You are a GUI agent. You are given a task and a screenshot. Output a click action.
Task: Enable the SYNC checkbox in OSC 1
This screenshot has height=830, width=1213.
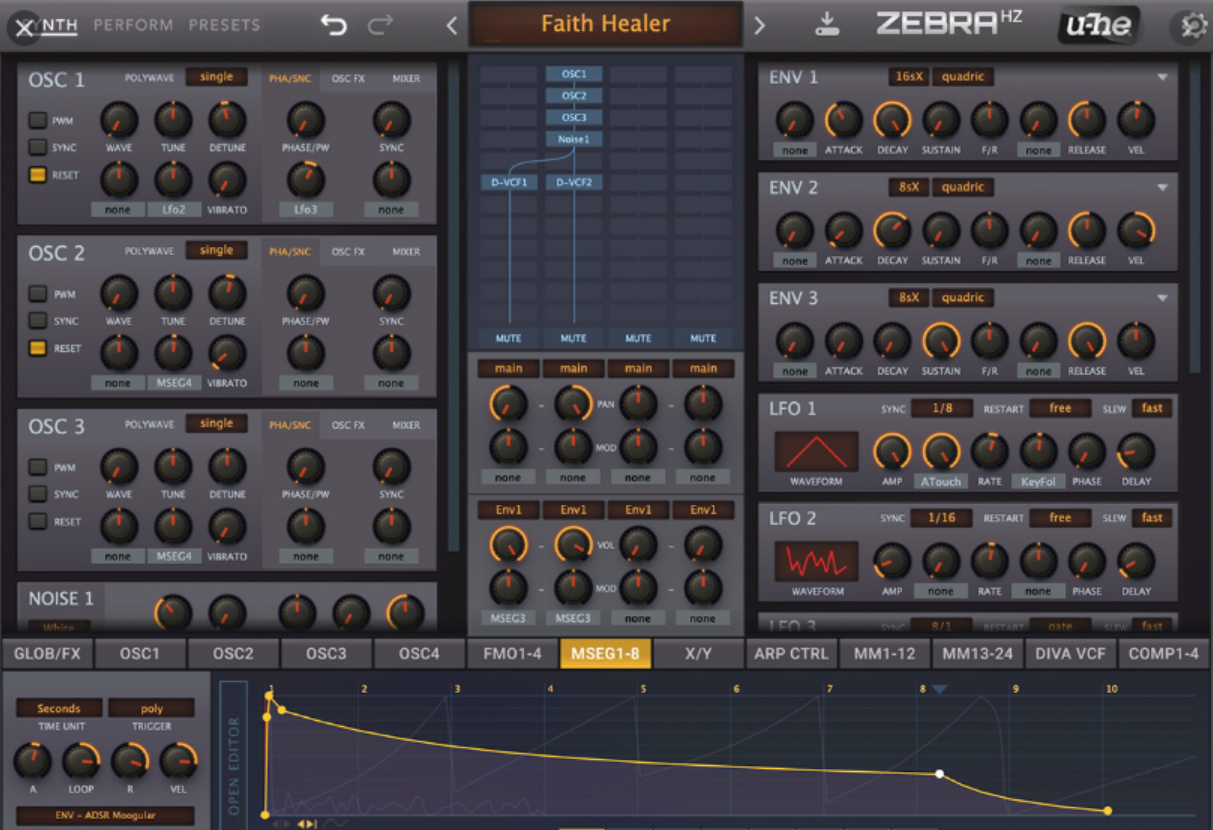38,147
